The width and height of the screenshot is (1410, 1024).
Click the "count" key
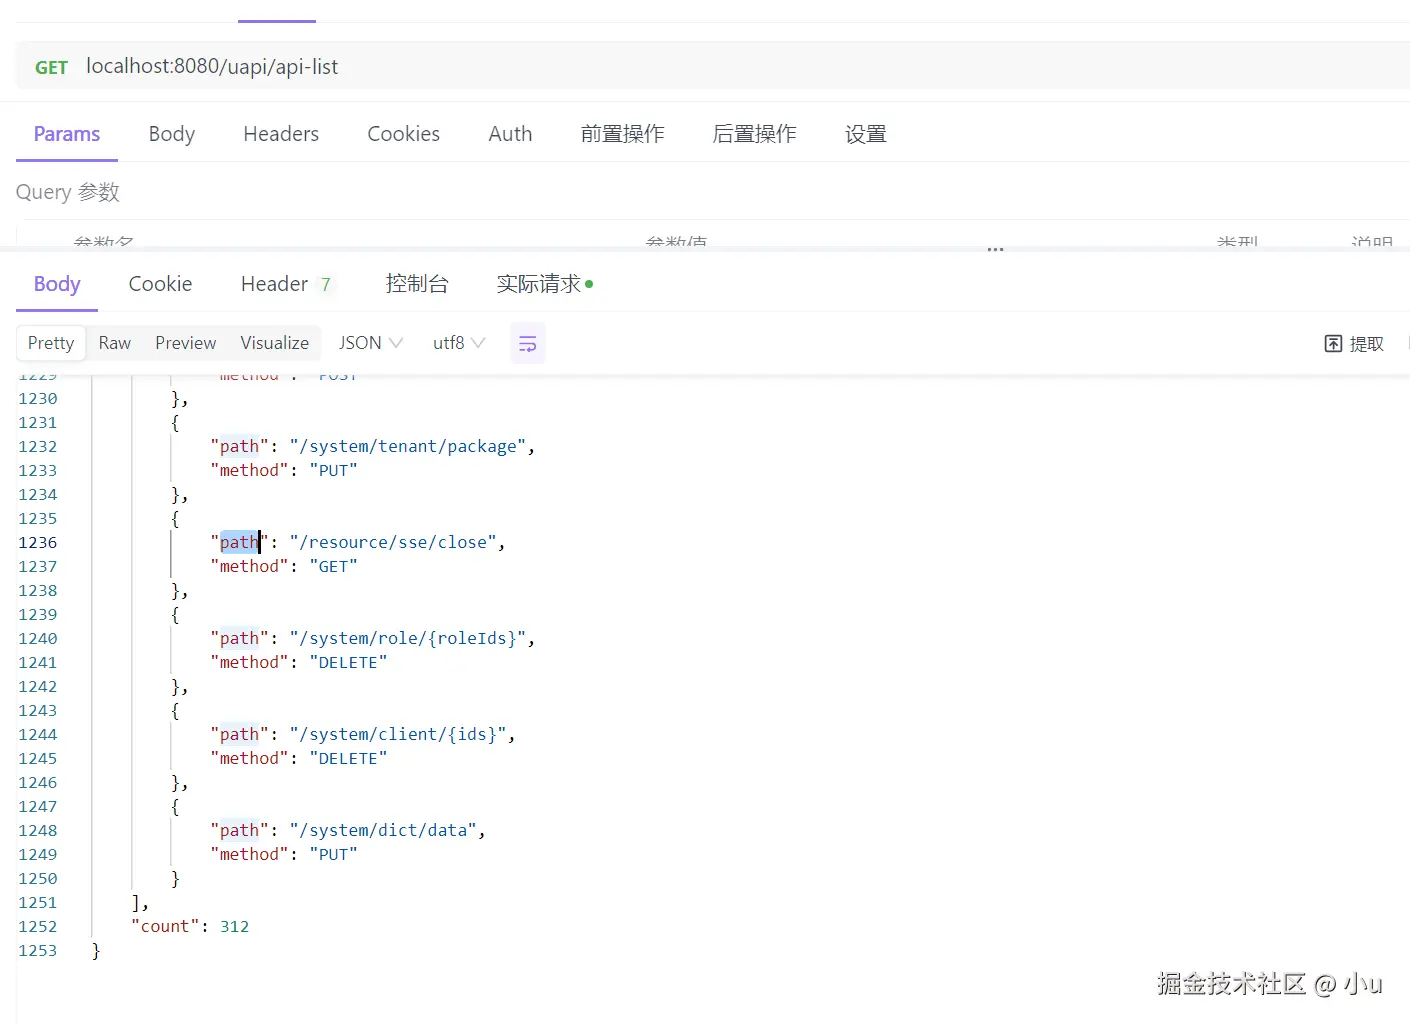coord(165,926)
